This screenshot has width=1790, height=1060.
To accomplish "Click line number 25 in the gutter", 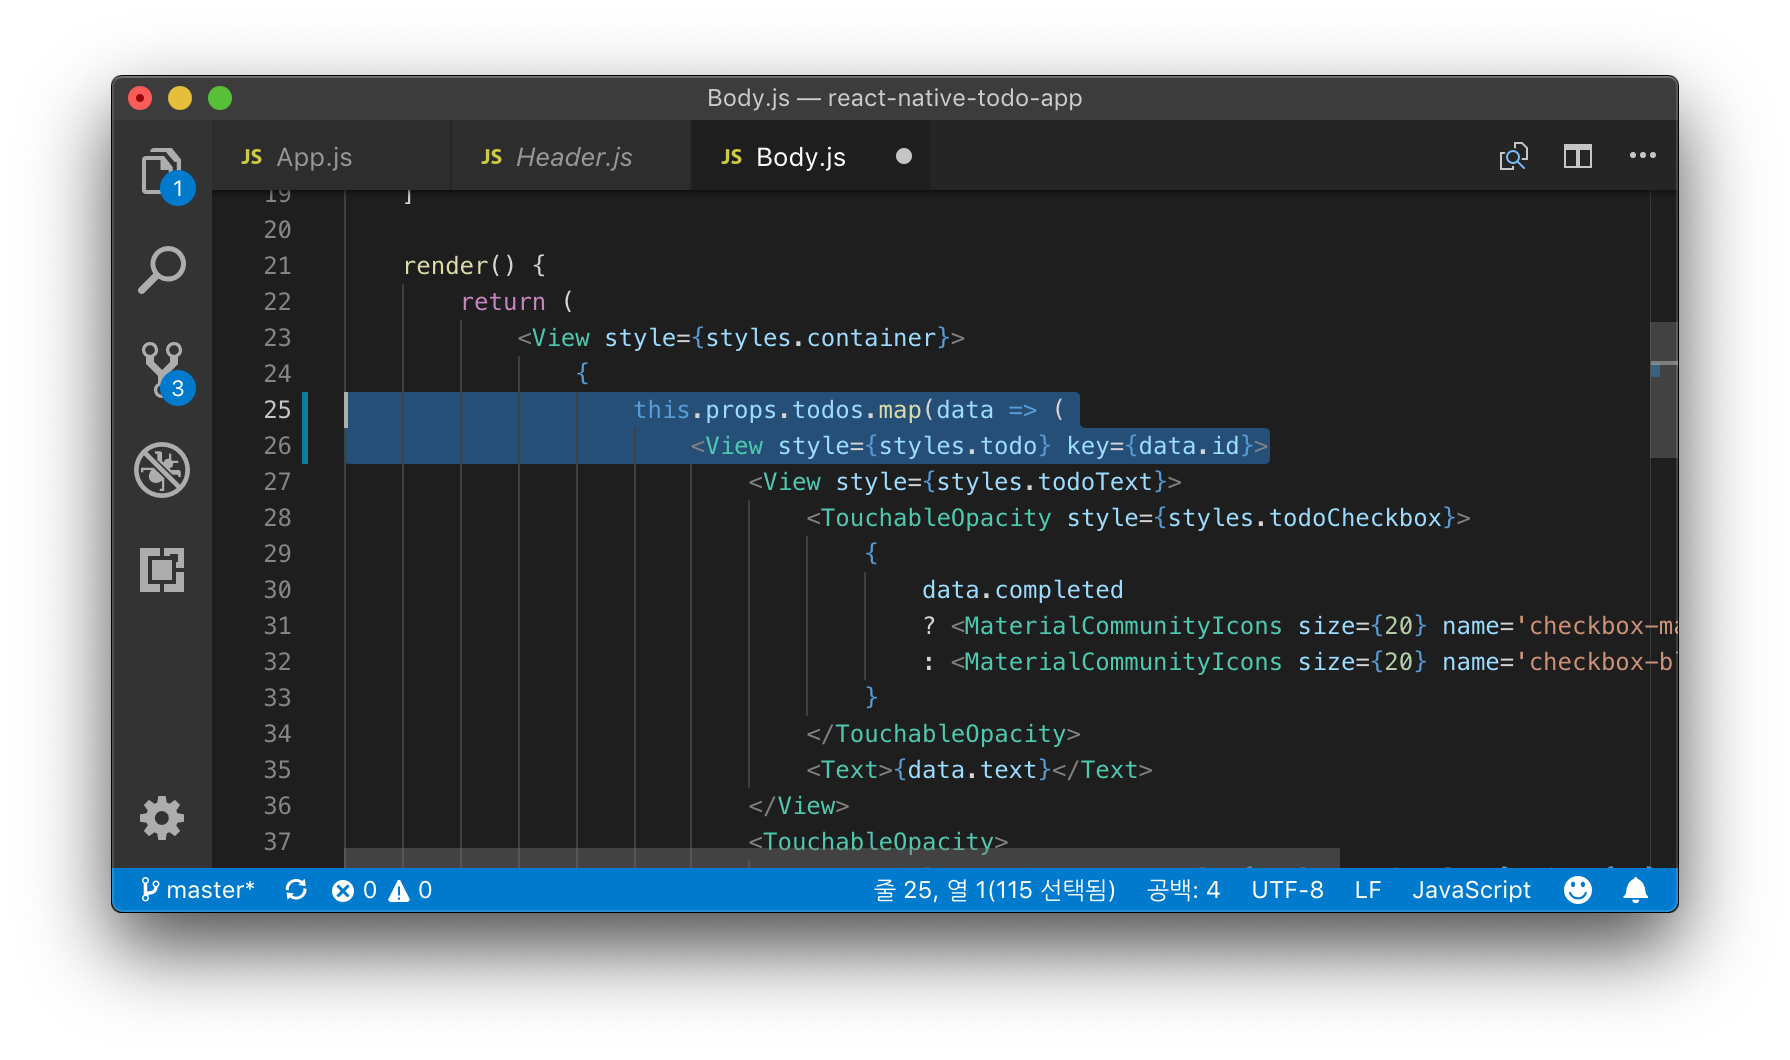I will (x=277, y=410).
